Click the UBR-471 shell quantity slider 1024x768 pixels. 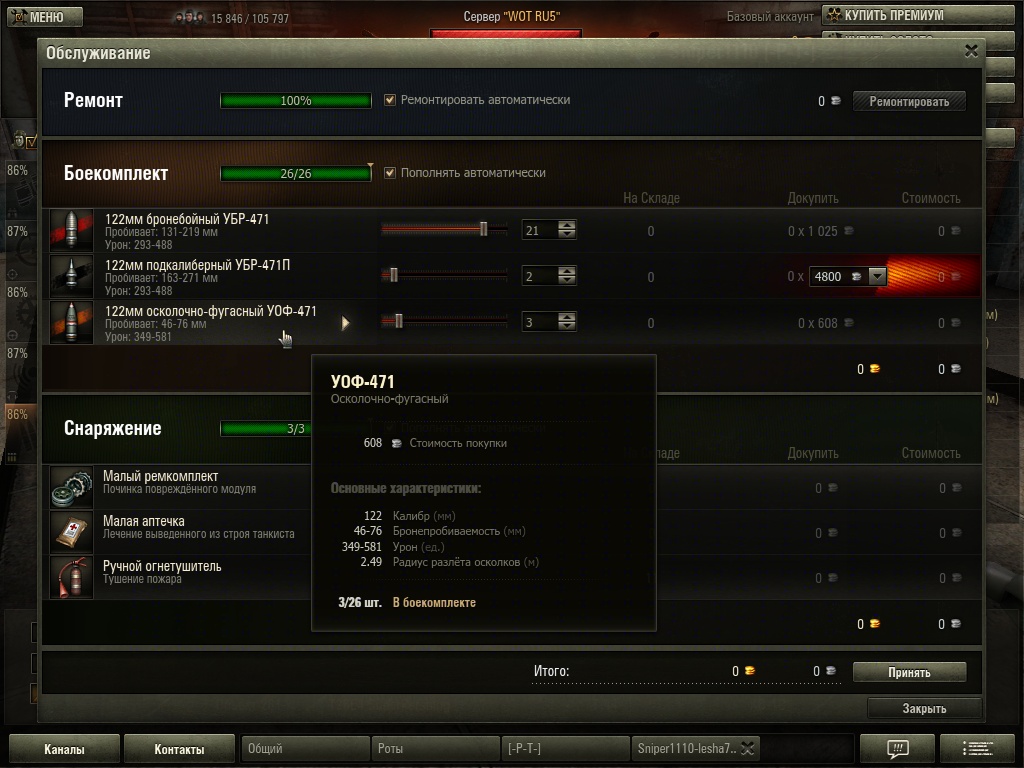pyautogui.click(x=444, y=229)
